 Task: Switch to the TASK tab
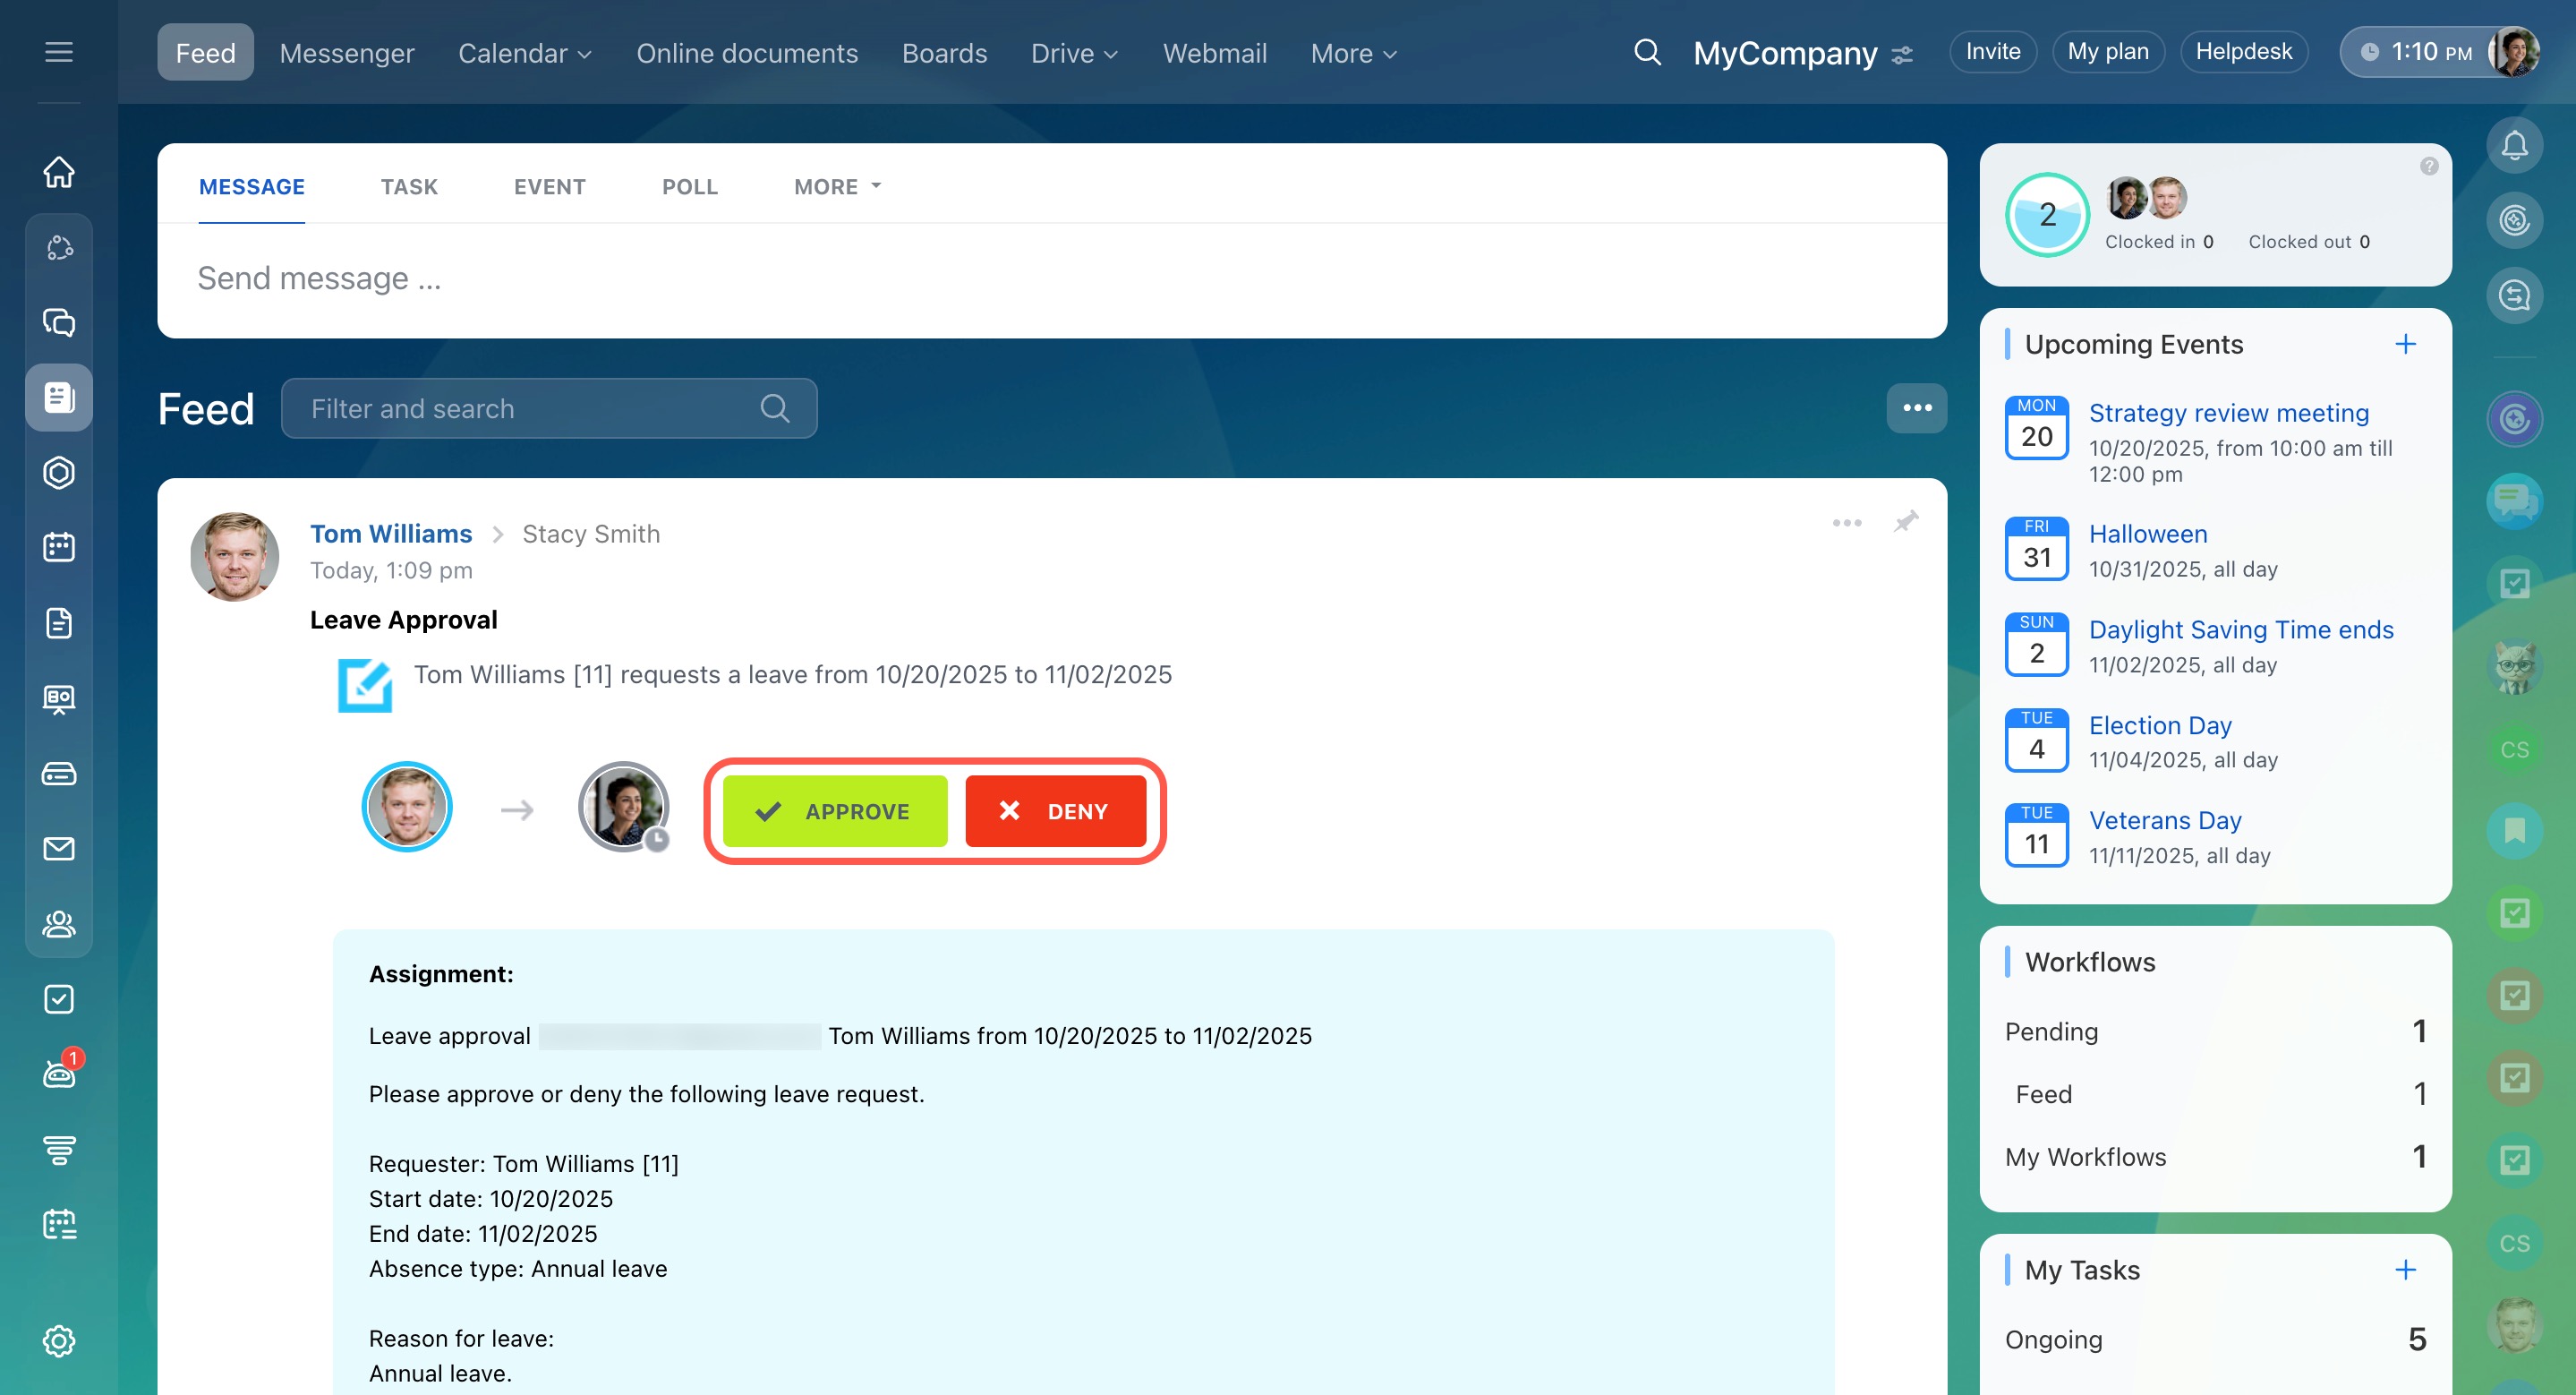tap(409, 187)
